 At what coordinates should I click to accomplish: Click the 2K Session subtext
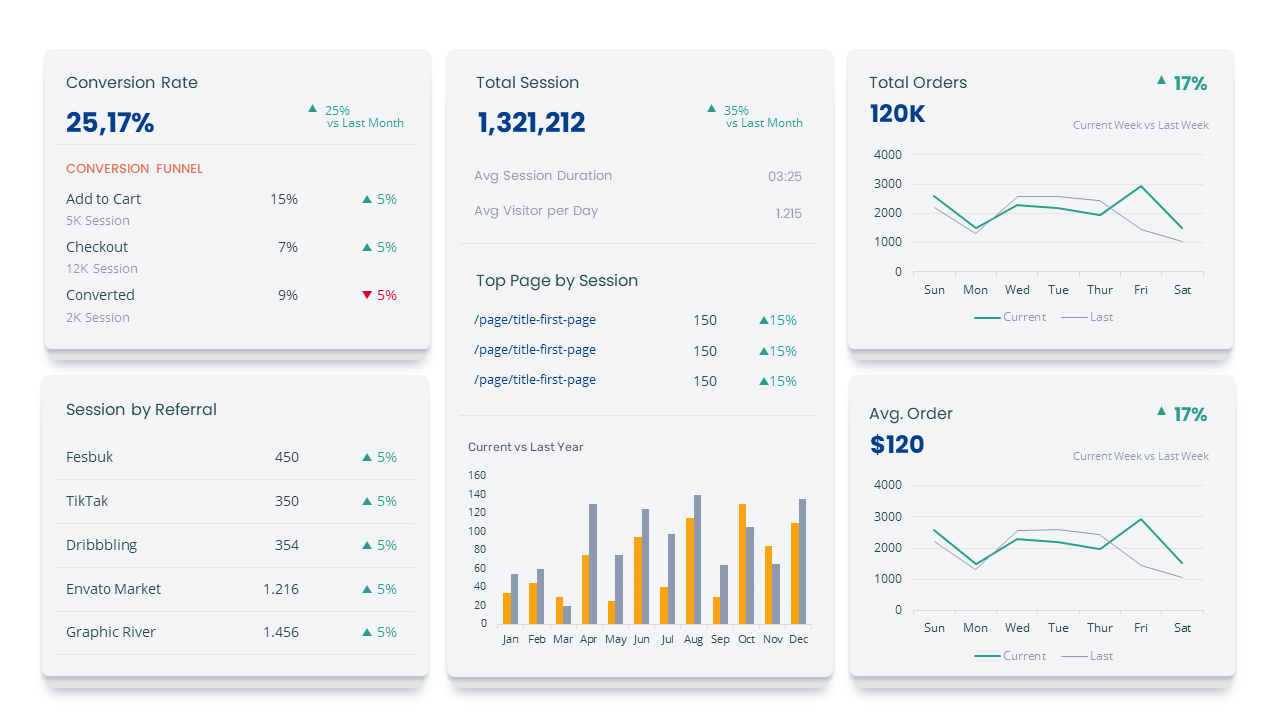coord(98,318)
